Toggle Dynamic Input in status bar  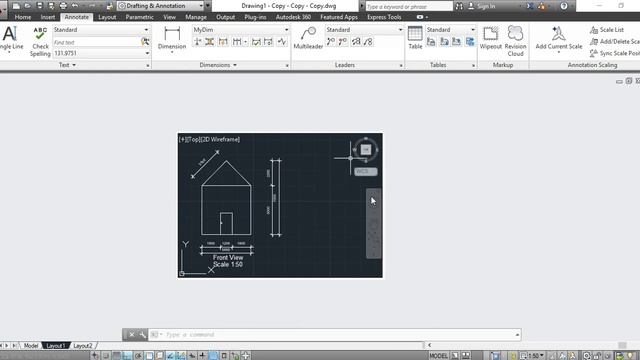[x=192, y=356]
